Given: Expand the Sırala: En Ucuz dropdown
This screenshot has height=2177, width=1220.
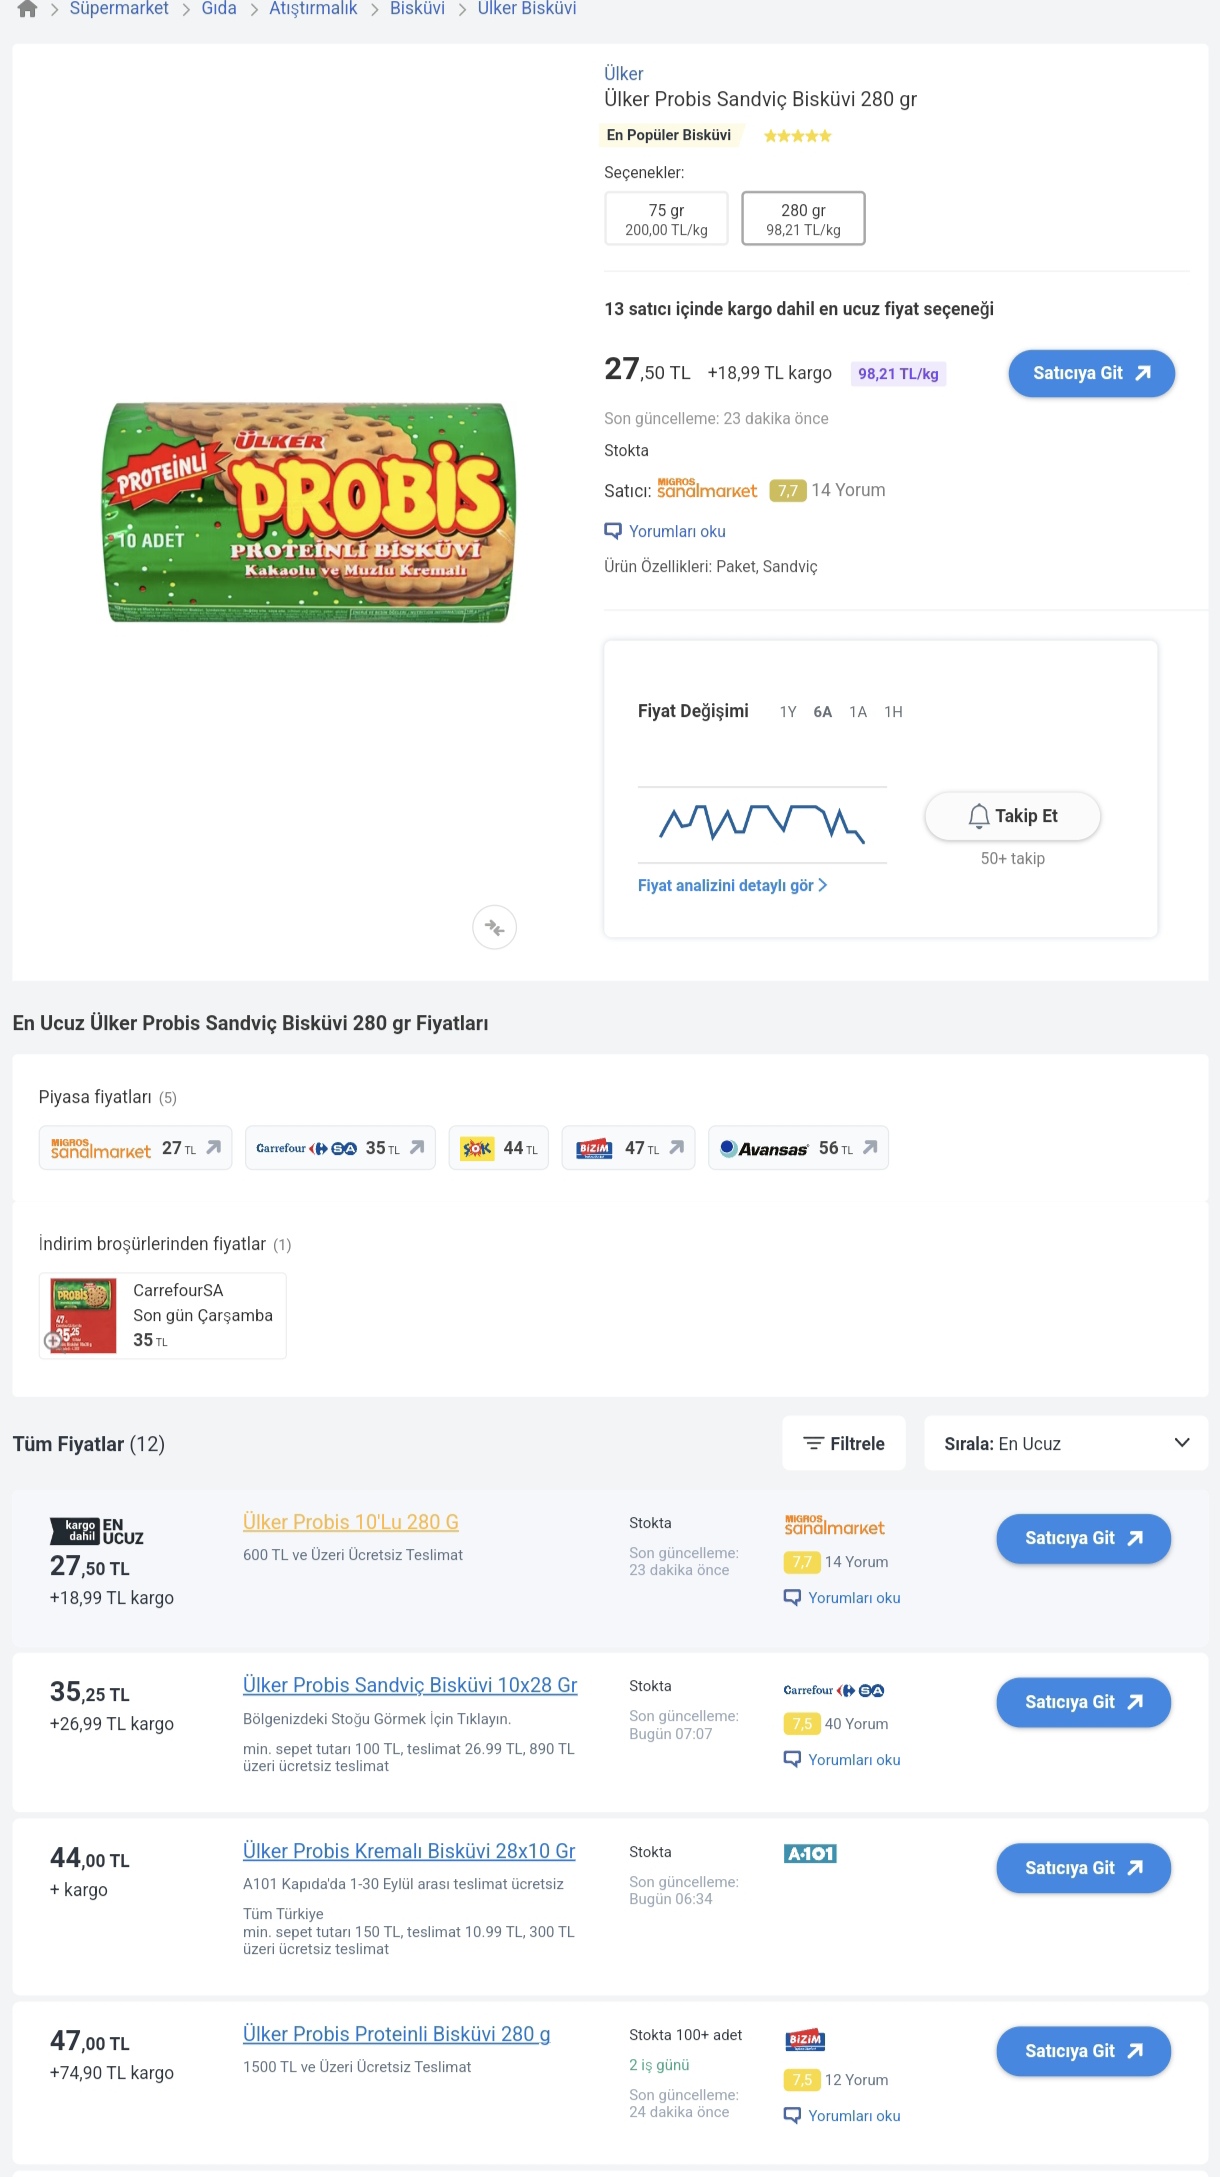Looking at the screenshot, I should [x=1066, y=1443].
